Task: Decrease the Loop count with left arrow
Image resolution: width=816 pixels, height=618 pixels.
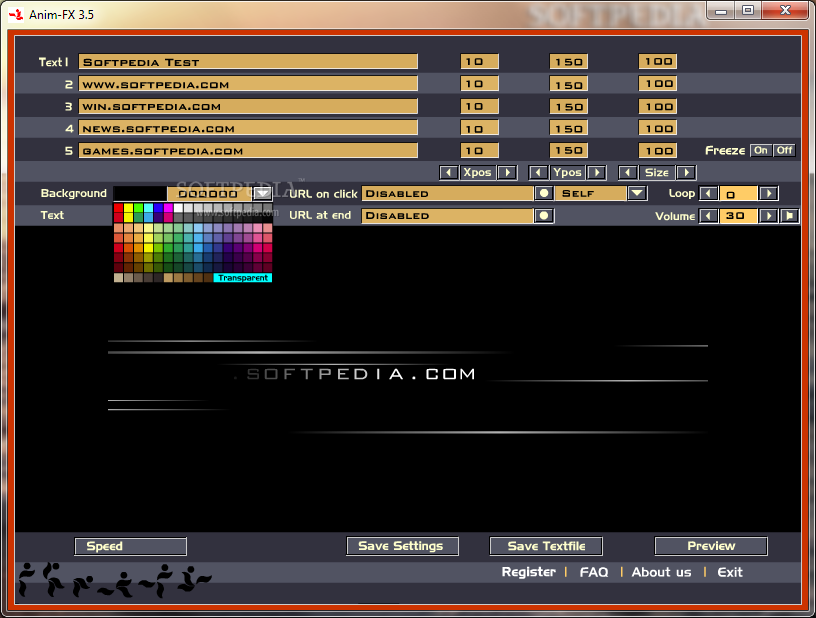Action: (x=708, y=194)
